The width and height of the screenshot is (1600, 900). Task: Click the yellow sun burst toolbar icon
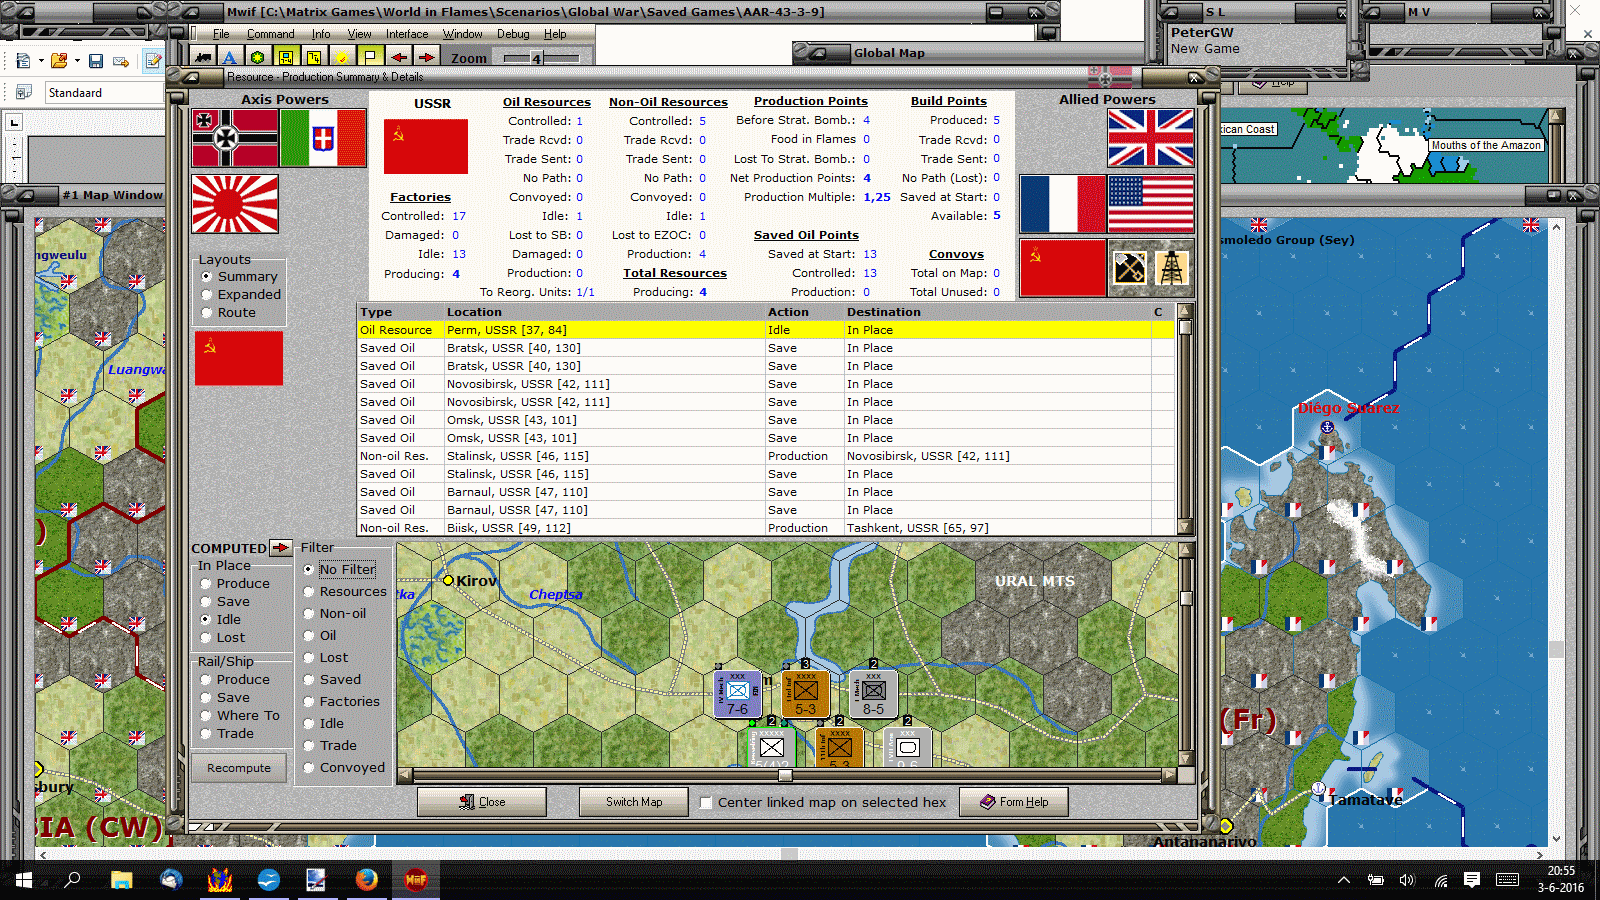pyautogui.click(x=342, y=57)
